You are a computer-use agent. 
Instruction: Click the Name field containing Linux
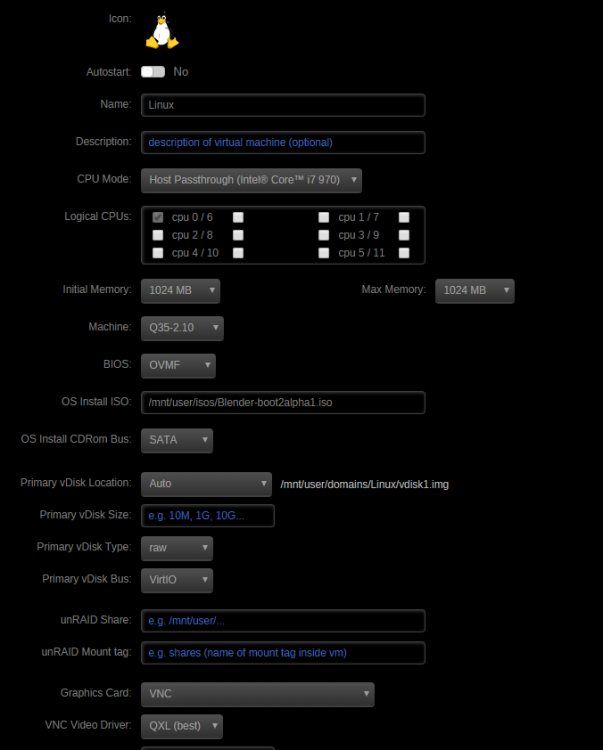[x=283, y=105]
